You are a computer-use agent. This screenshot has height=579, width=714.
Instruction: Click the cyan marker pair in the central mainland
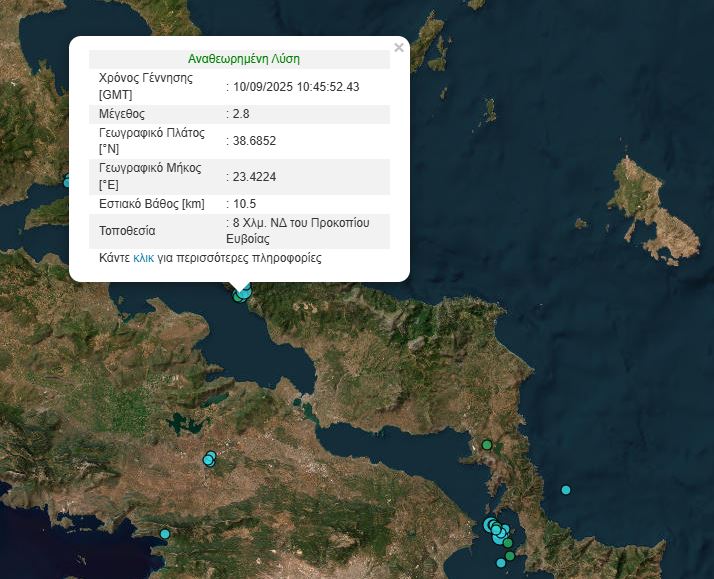coord(209,459)
